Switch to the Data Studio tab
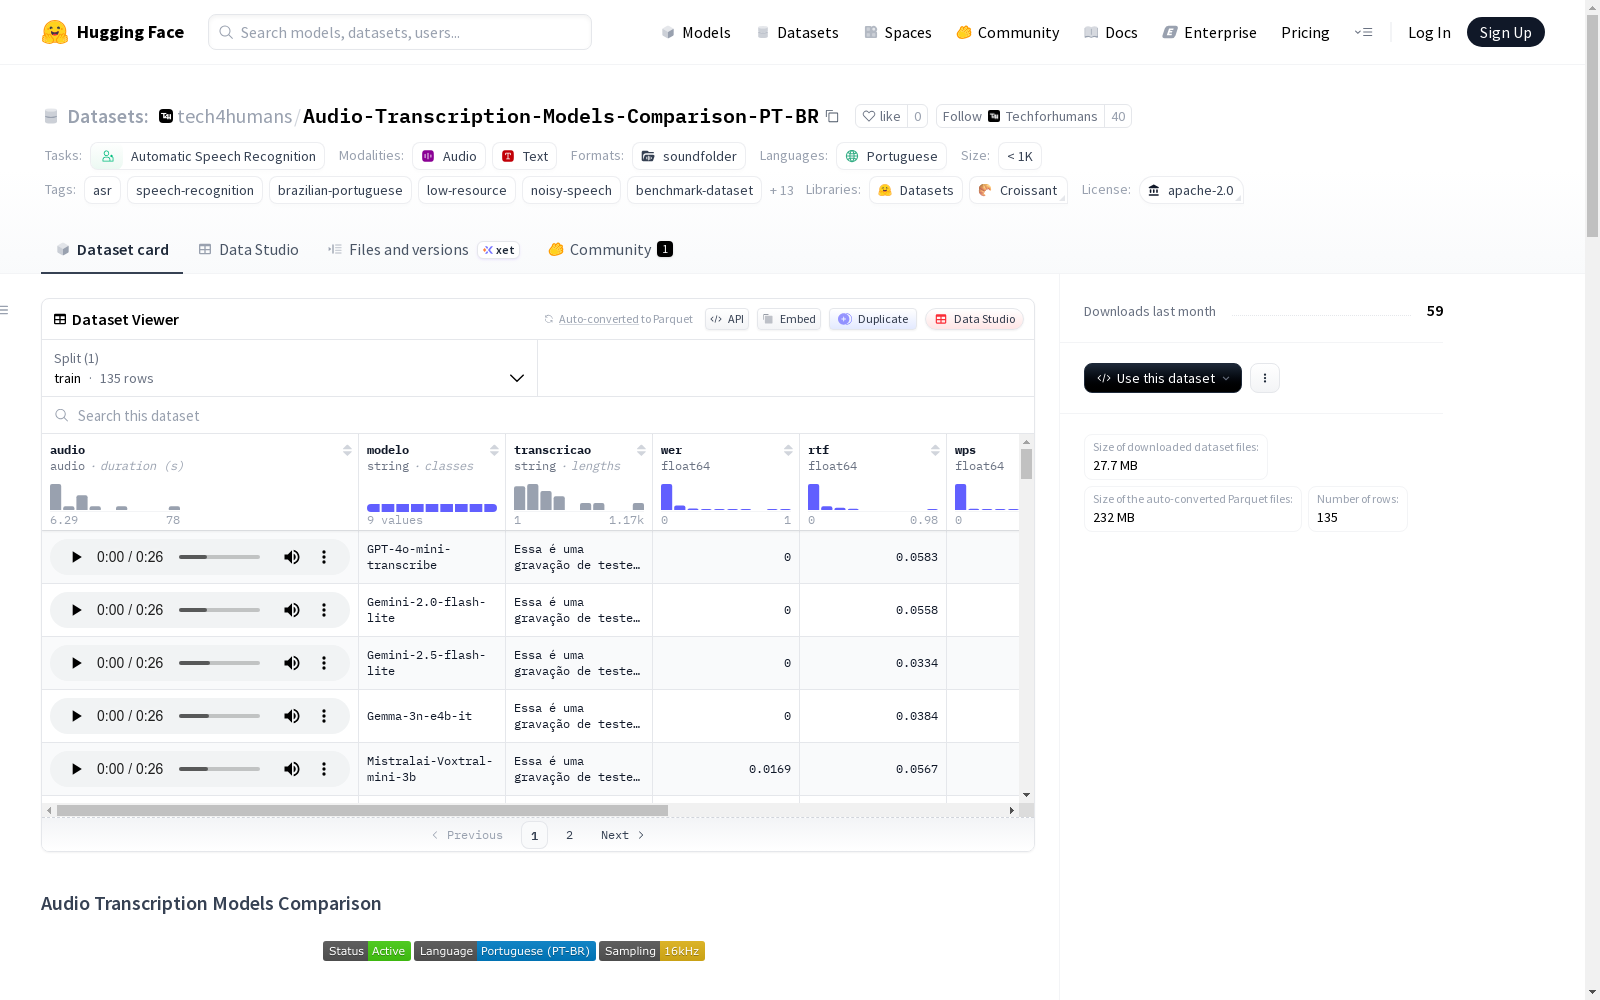 248,250
